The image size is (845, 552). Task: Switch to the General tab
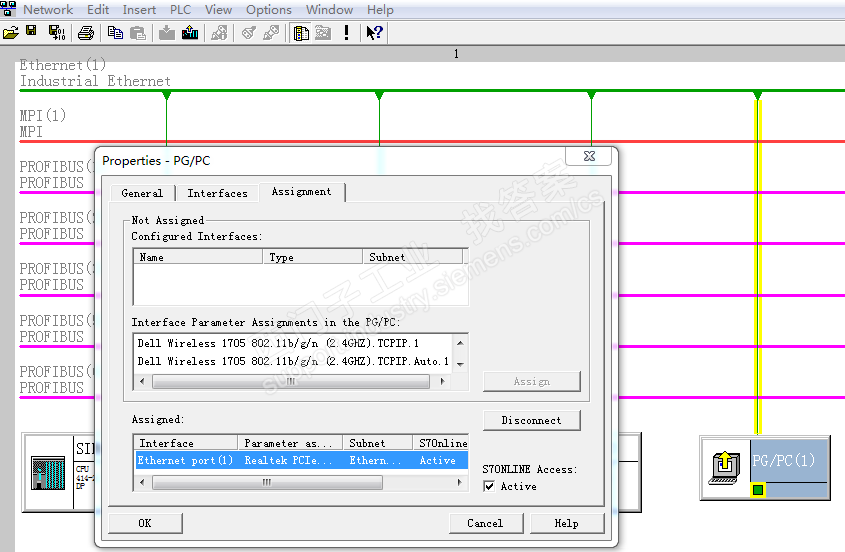coord(142,193)
